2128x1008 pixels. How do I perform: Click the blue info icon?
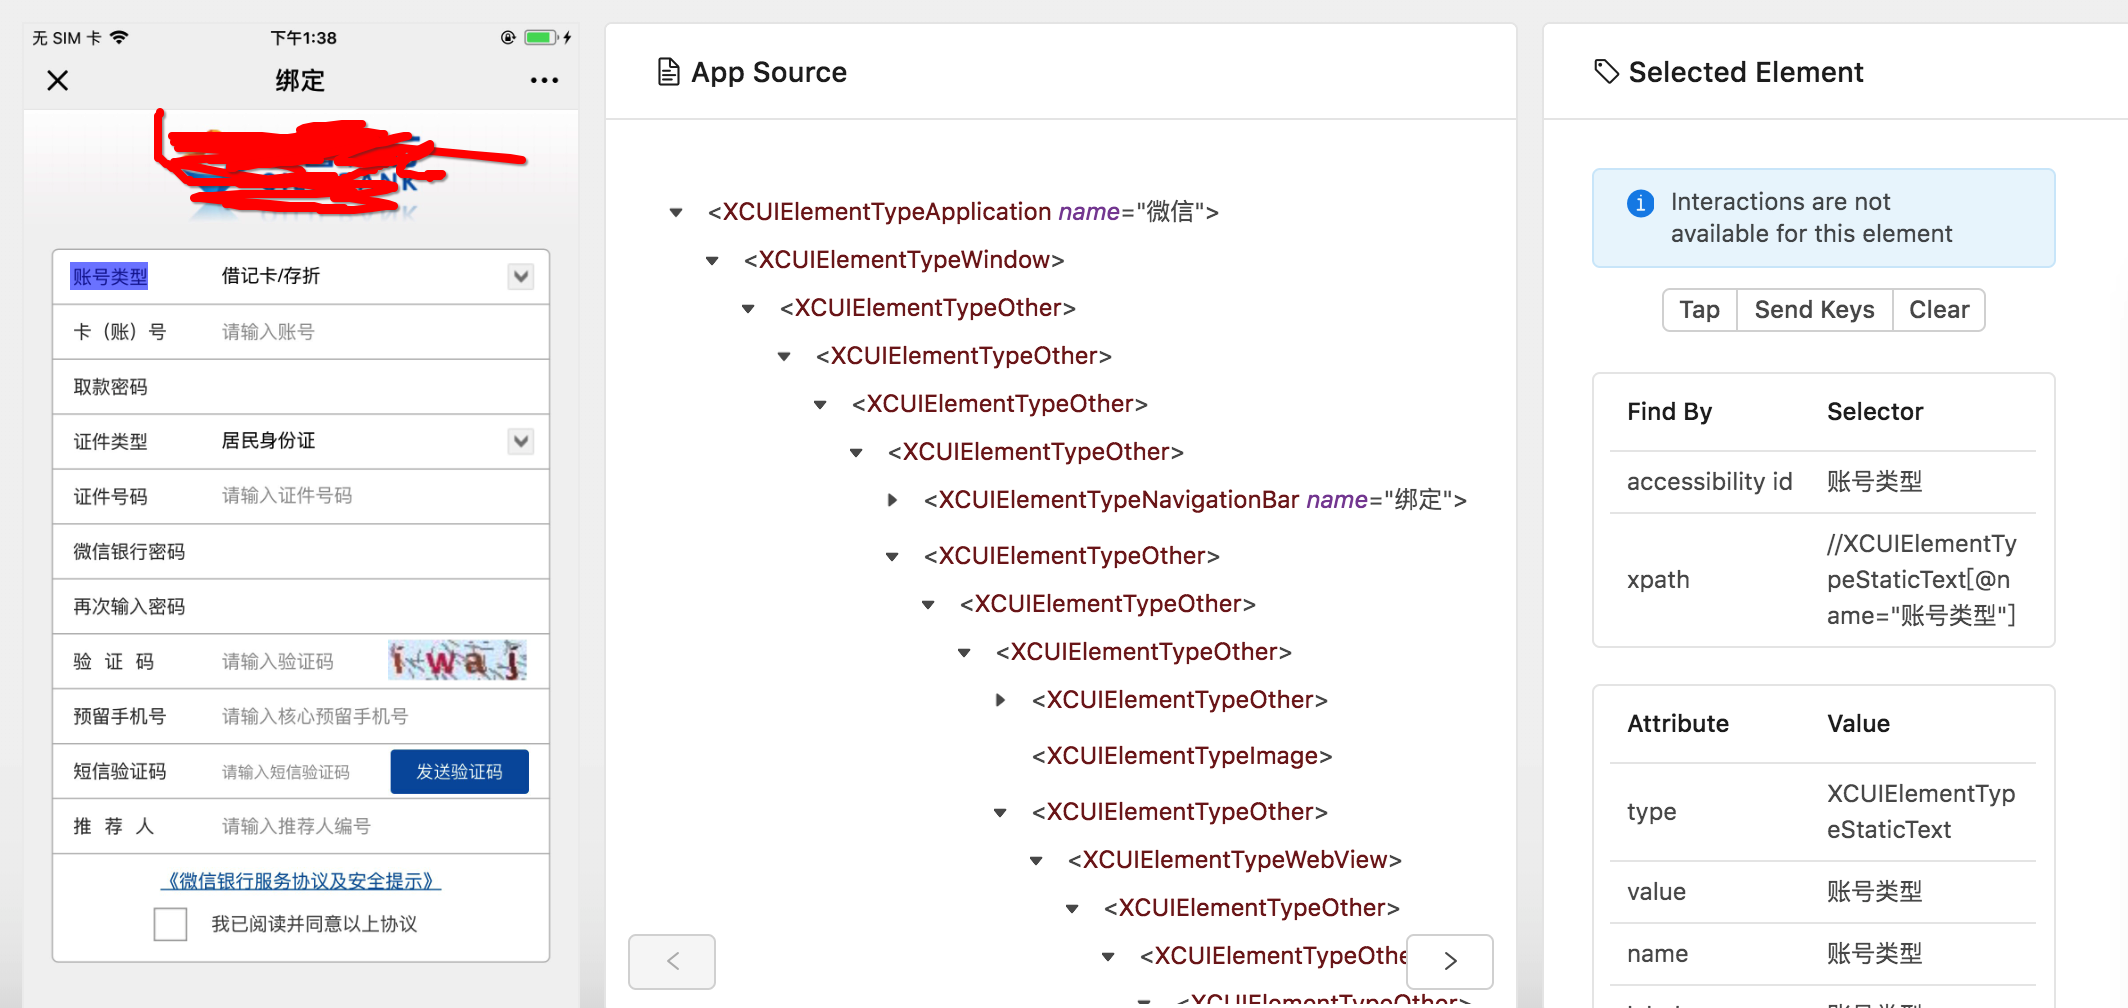click(1640, 203)
